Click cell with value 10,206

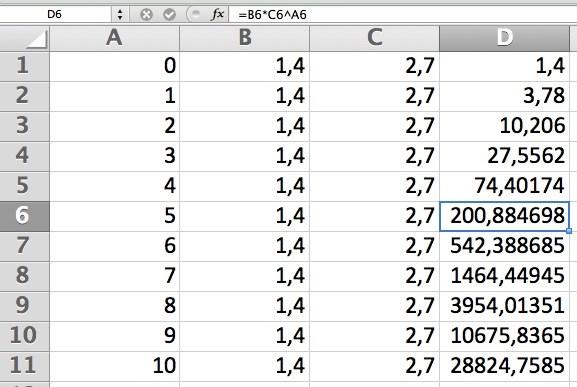pos(504,126)
